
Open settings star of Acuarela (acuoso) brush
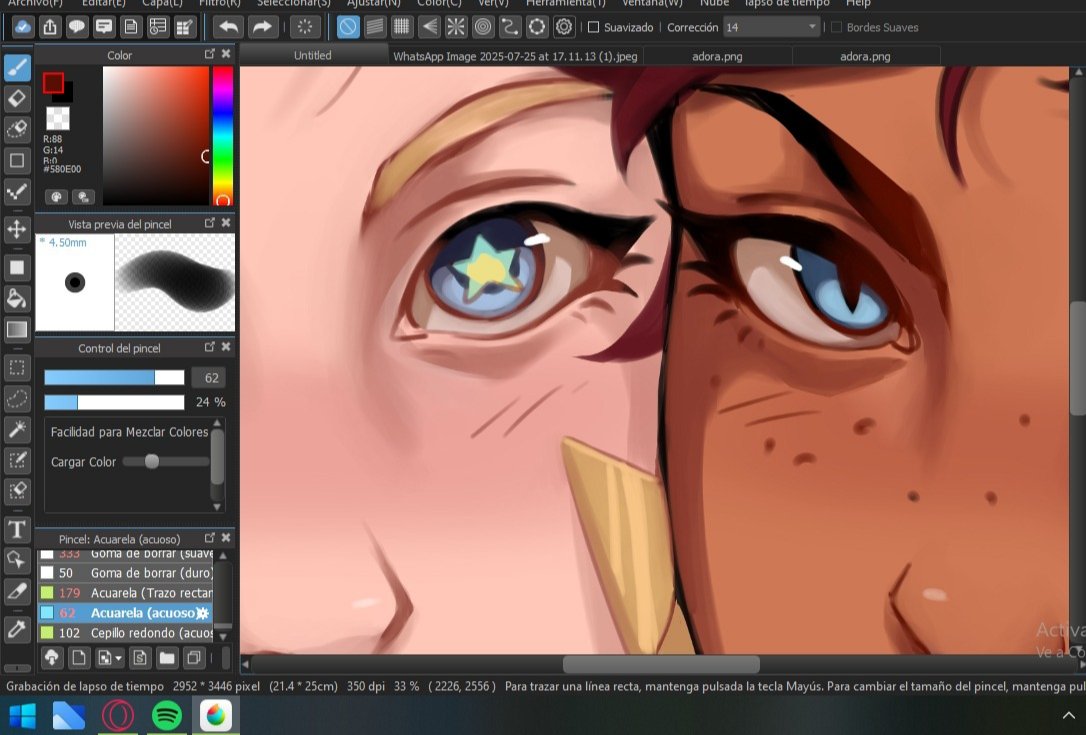(x=202, y=613)
